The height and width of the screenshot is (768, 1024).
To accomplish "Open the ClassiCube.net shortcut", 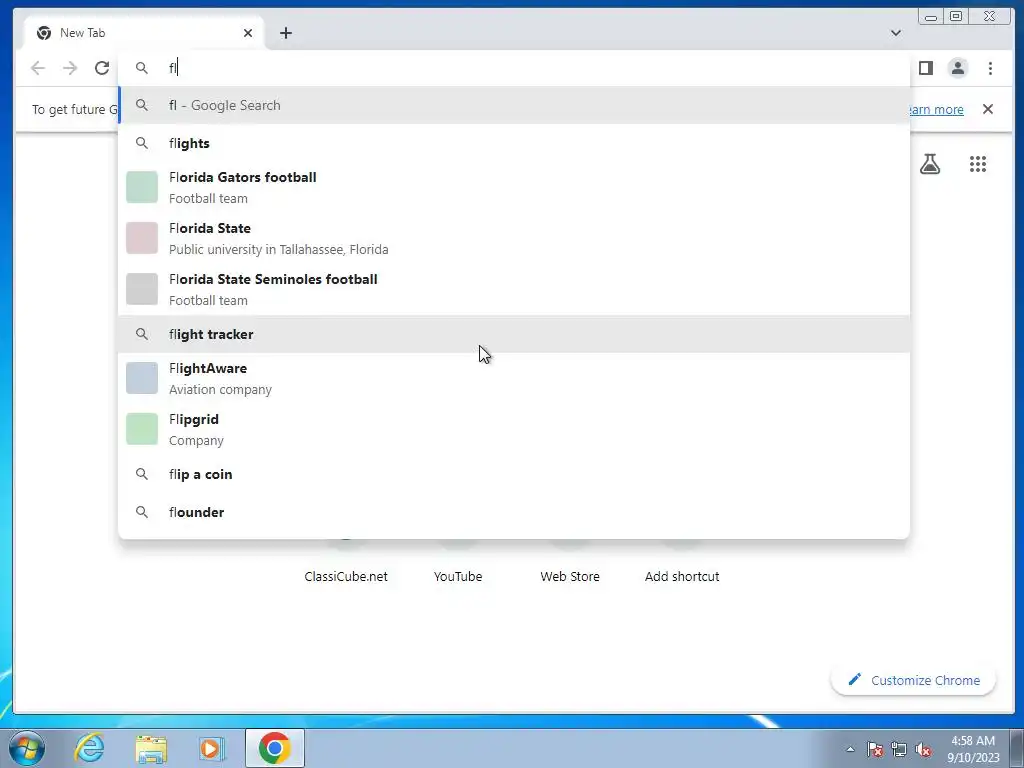I will coord(345,576).
